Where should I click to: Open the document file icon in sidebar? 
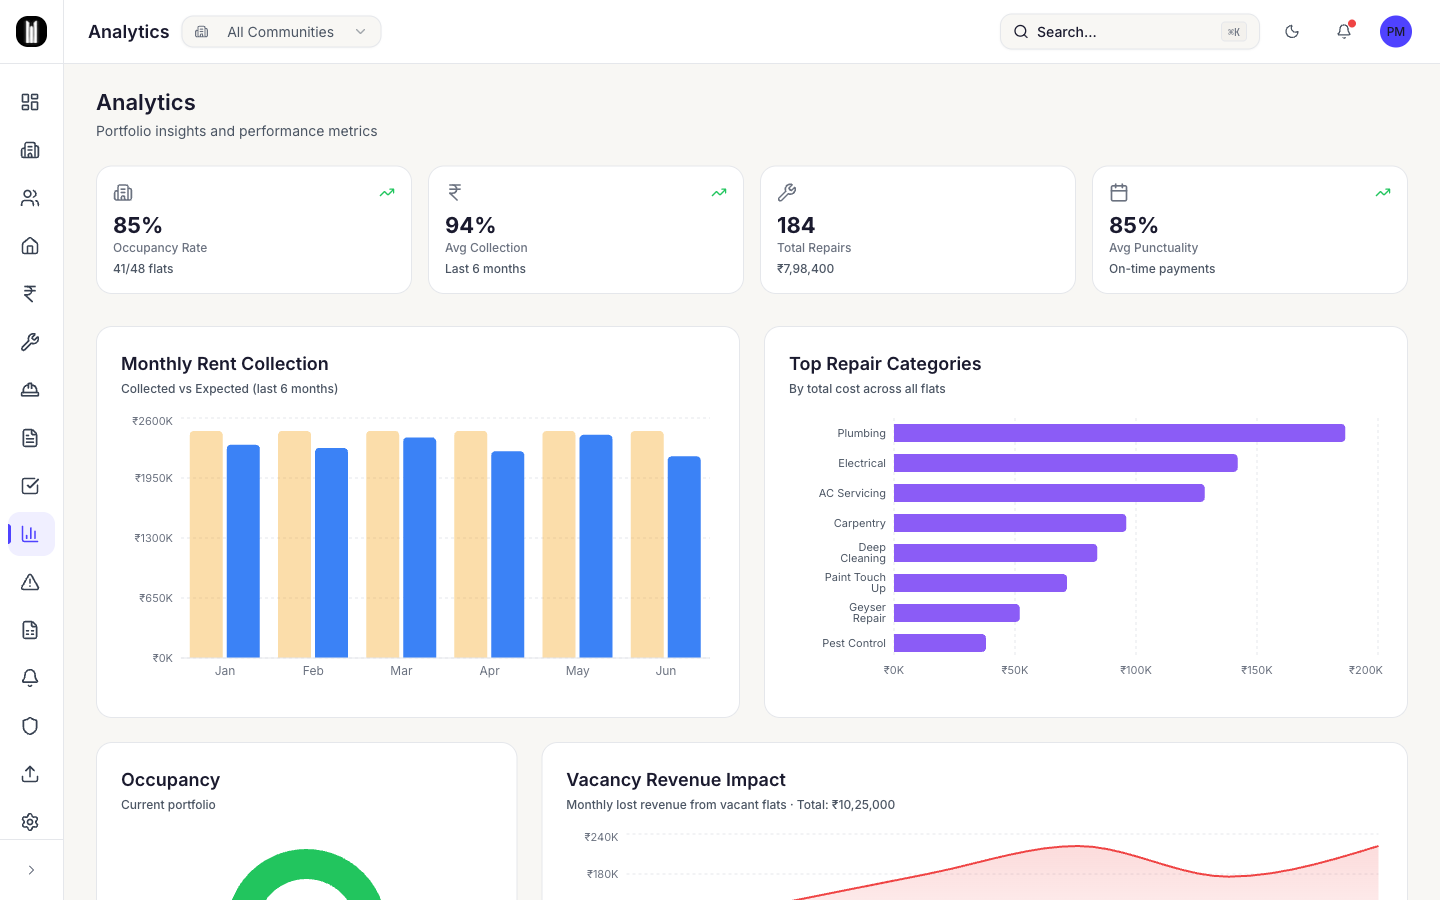click(30, 438)
